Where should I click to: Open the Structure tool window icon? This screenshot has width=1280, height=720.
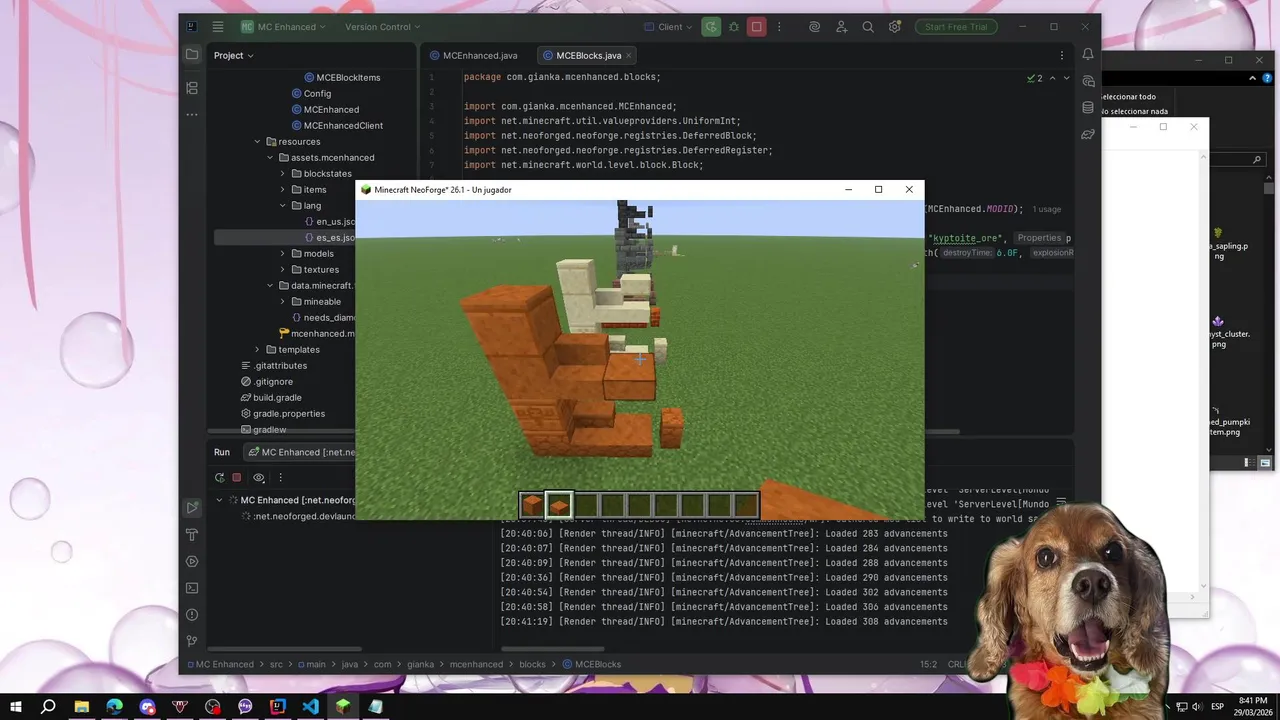192,88
